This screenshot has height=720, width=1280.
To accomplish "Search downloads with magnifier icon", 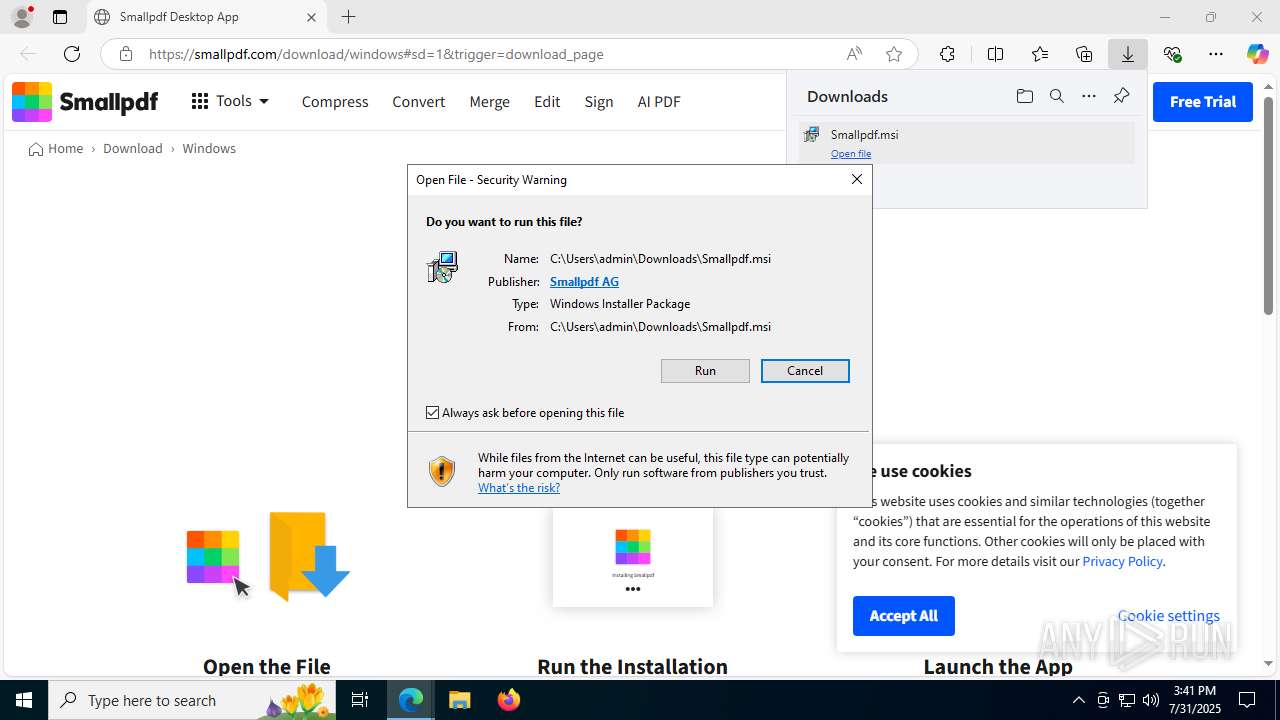I will (x=1057, y=96).
